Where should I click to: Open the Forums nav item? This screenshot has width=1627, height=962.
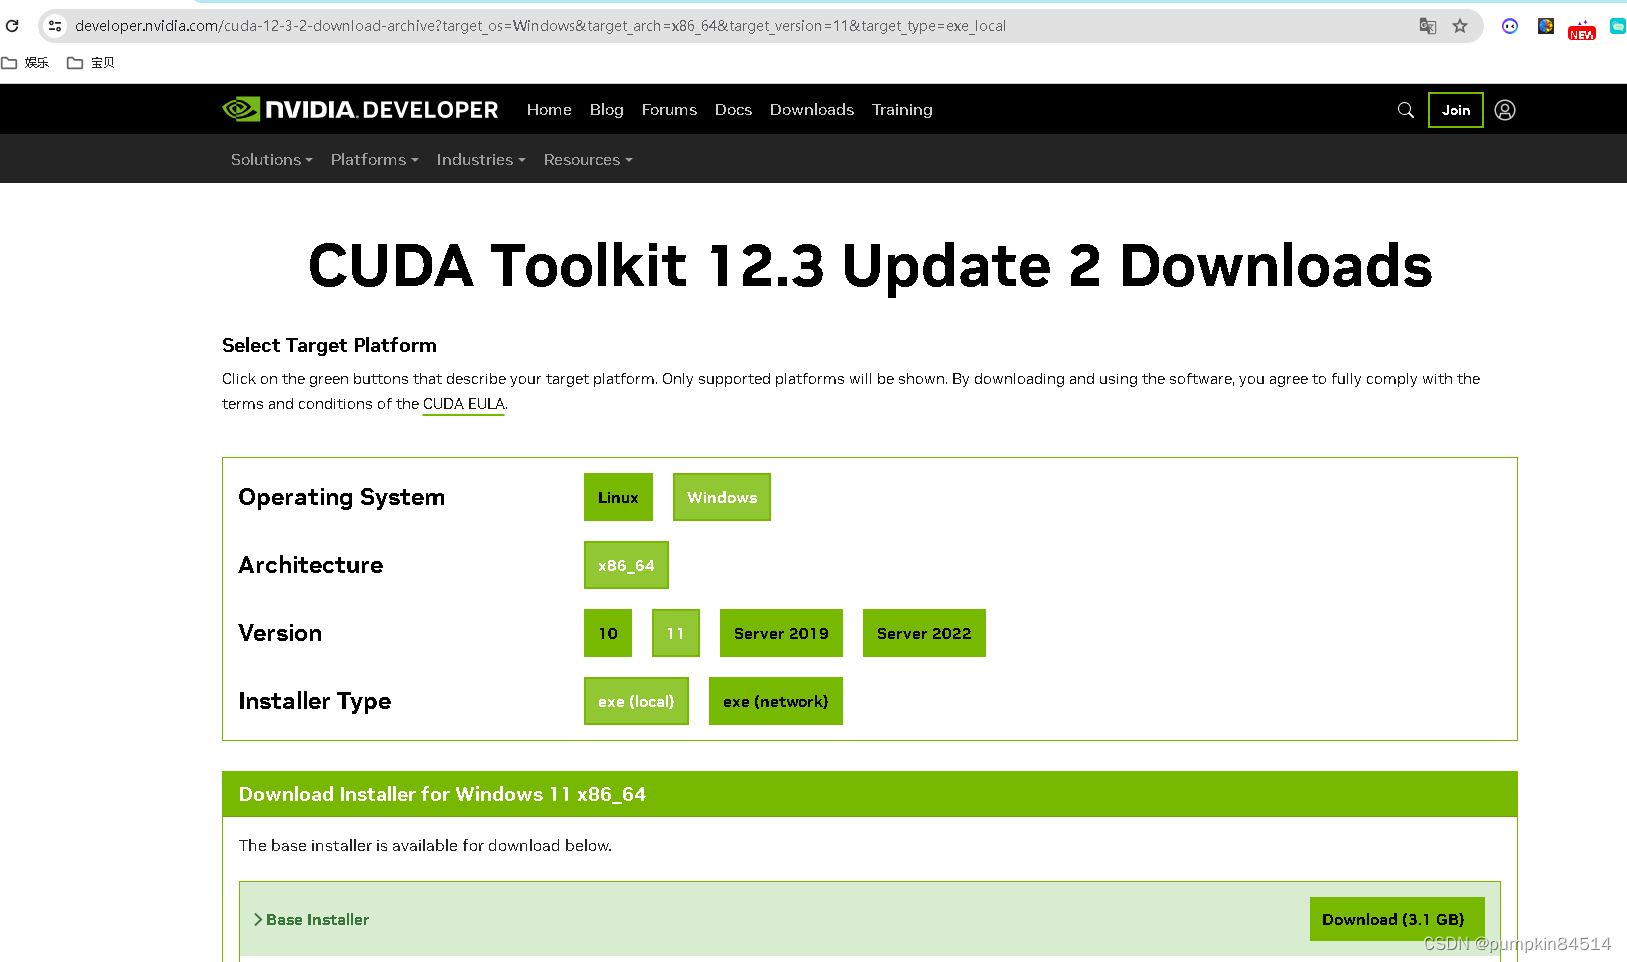tap(669, 109)
